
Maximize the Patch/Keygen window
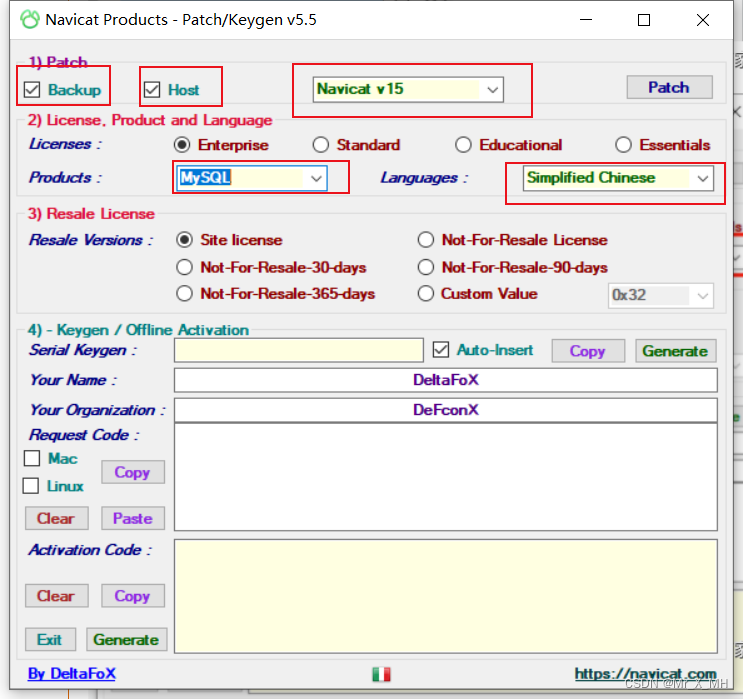click(x=643, y=20)
